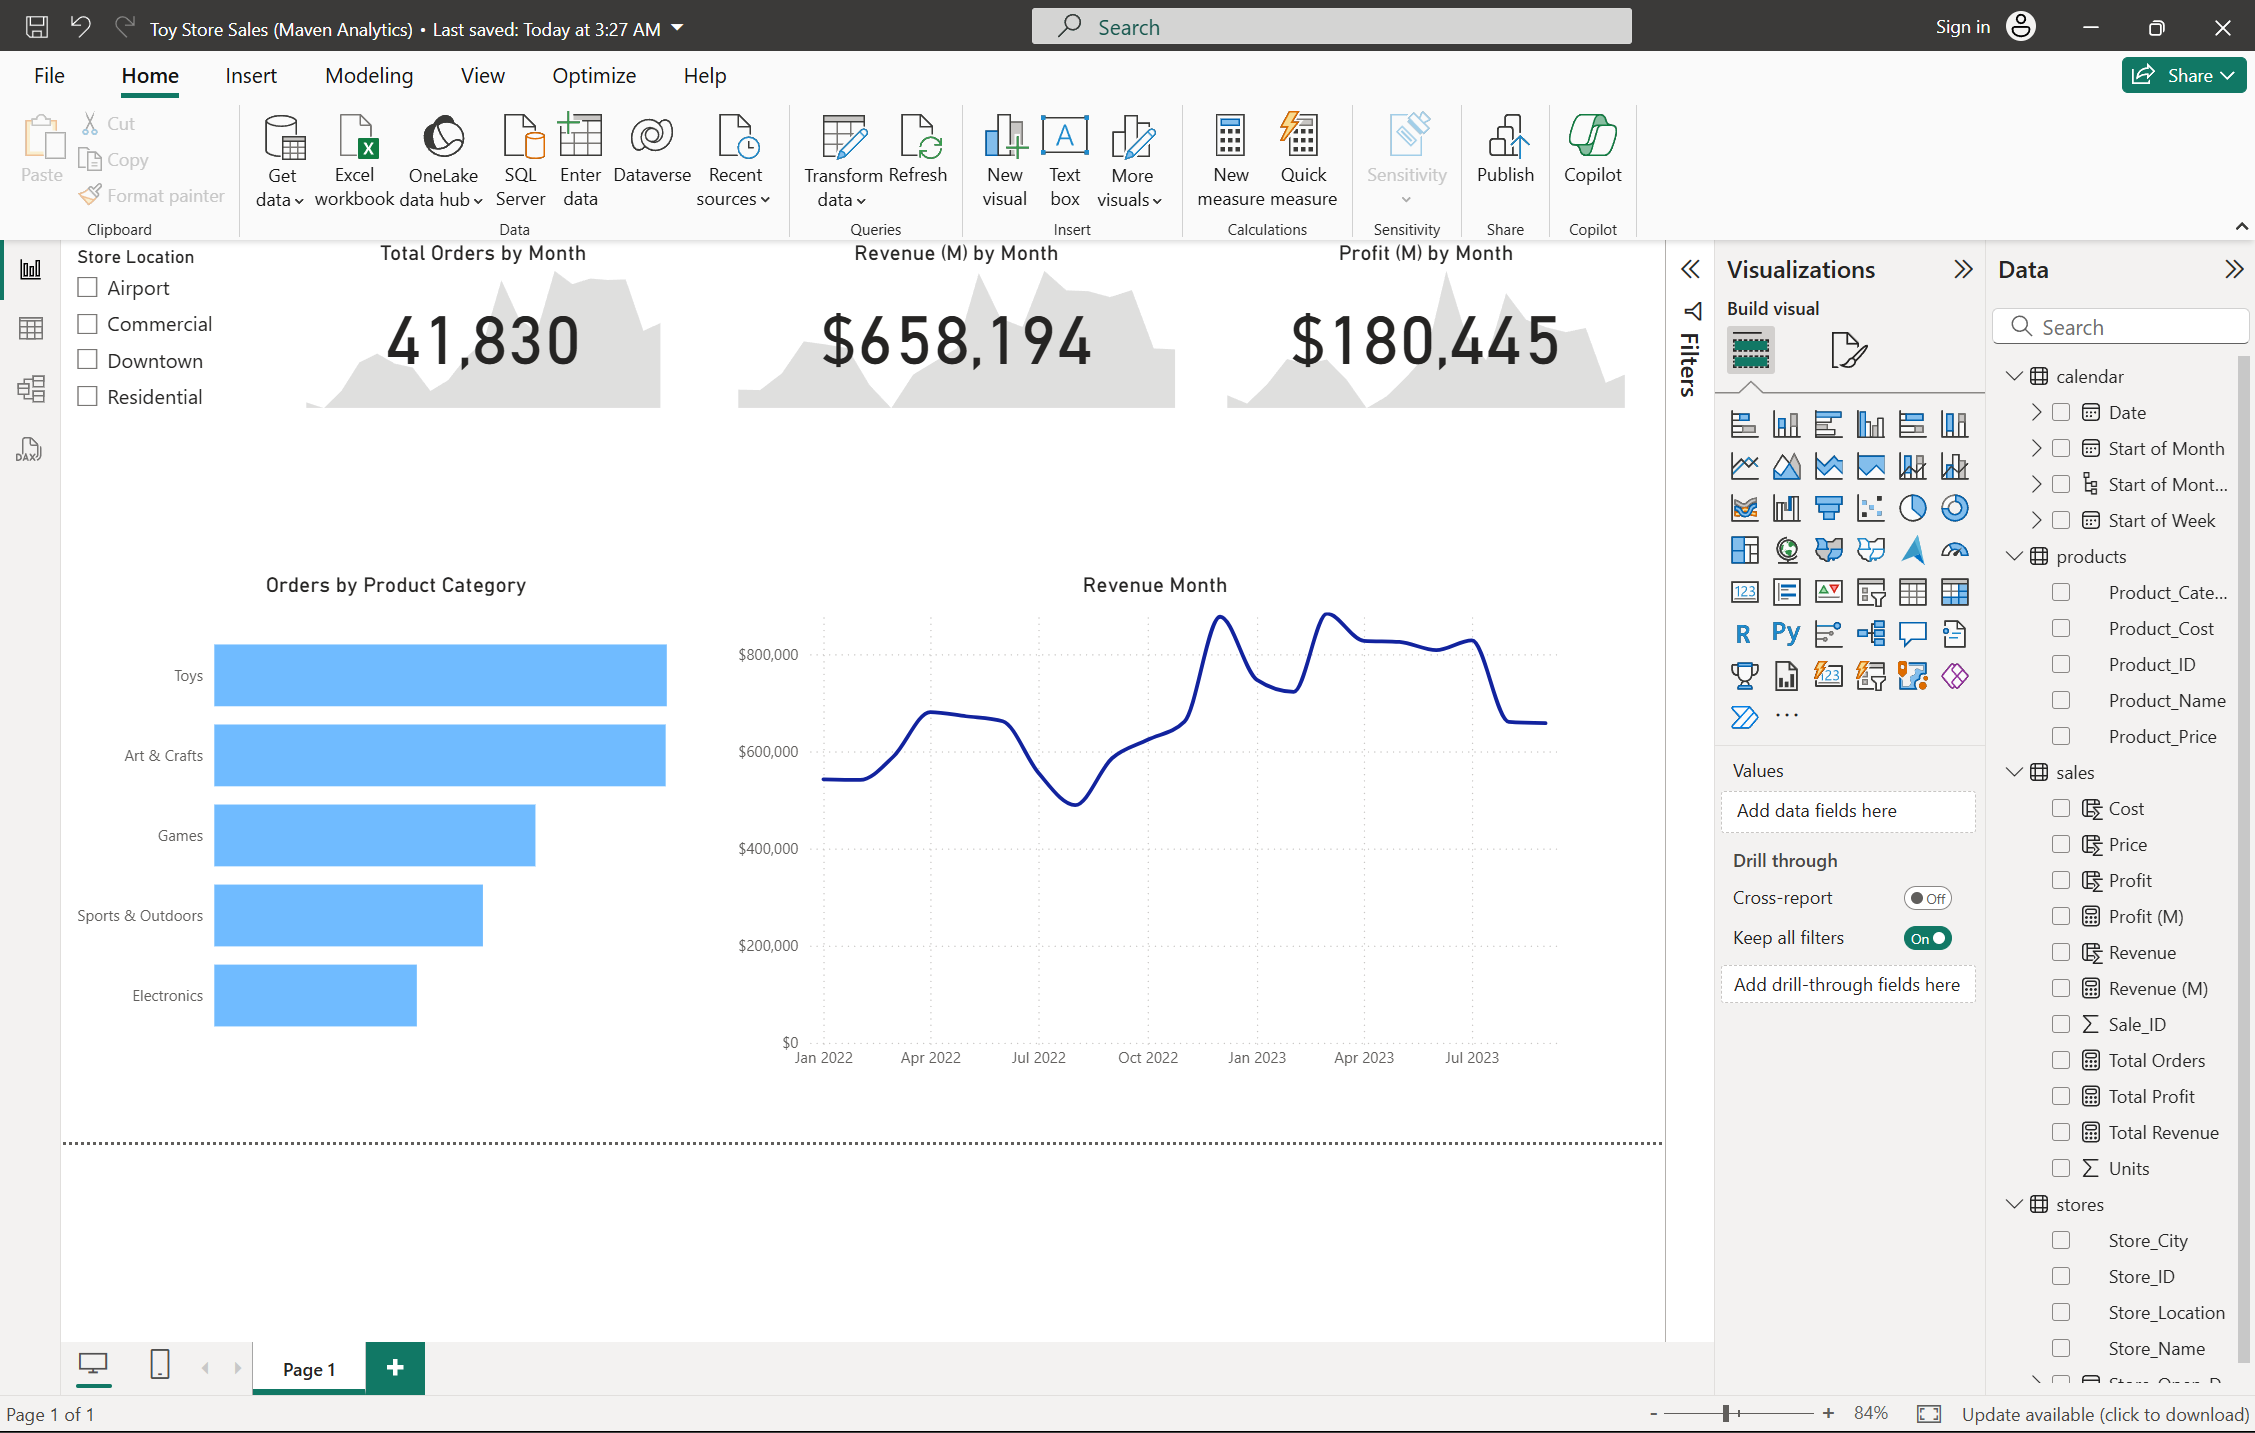Click the Share button

point(2183,76)
